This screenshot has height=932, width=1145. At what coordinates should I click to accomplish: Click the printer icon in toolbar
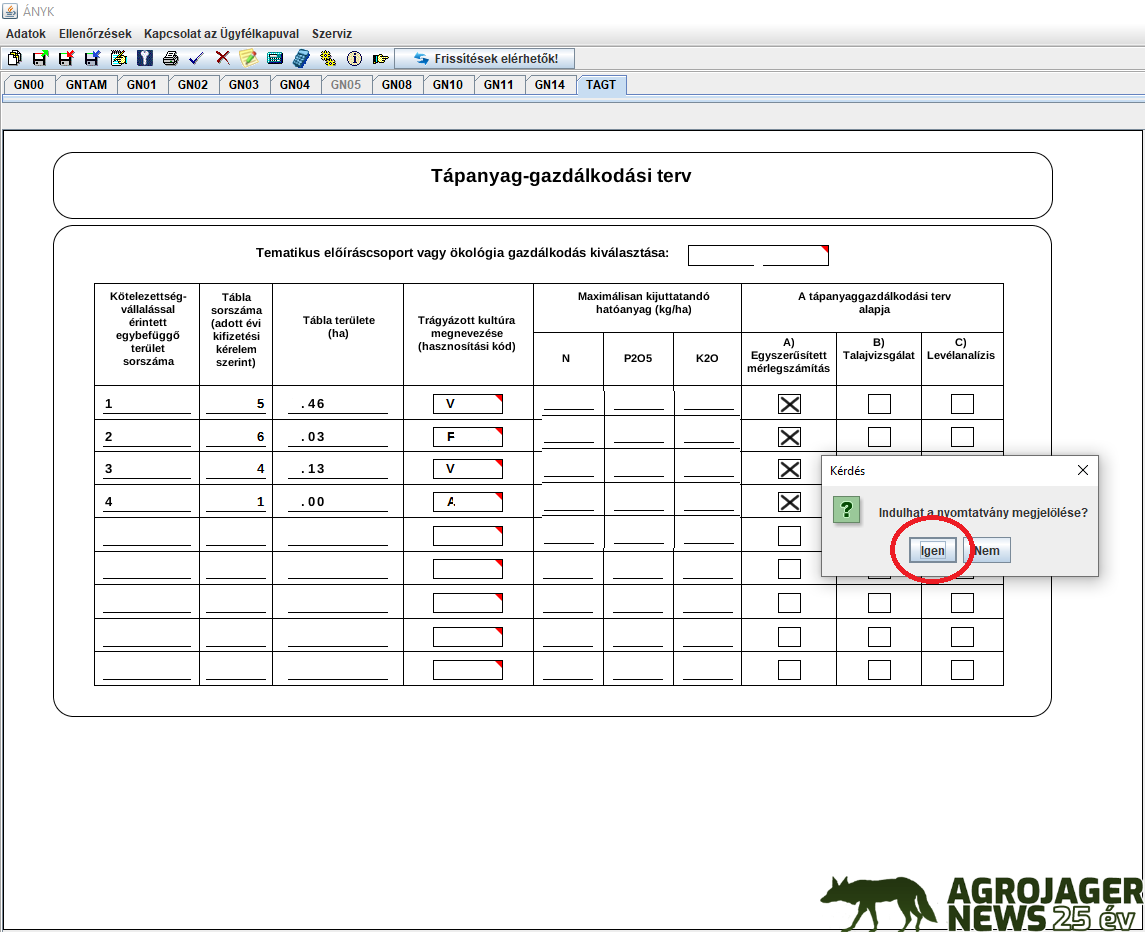[170, 59]
